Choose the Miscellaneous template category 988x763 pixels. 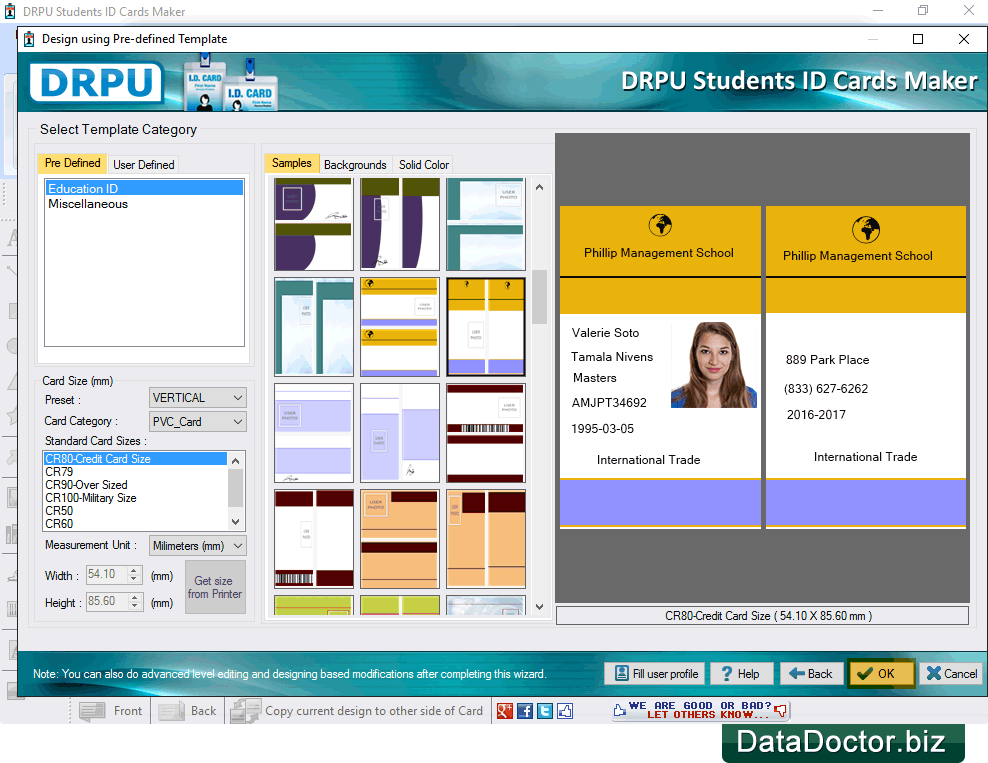coord(144,204)
